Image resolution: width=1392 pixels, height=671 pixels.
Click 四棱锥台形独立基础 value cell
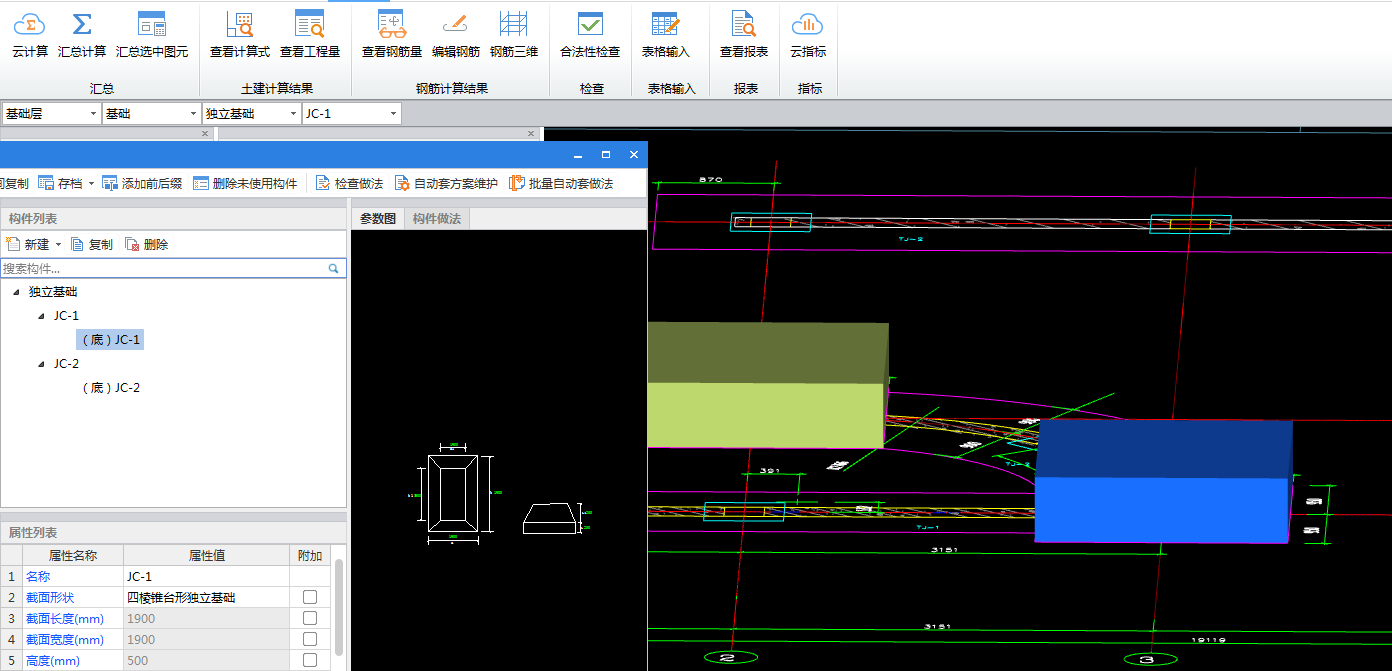click(x=206, y=597)
